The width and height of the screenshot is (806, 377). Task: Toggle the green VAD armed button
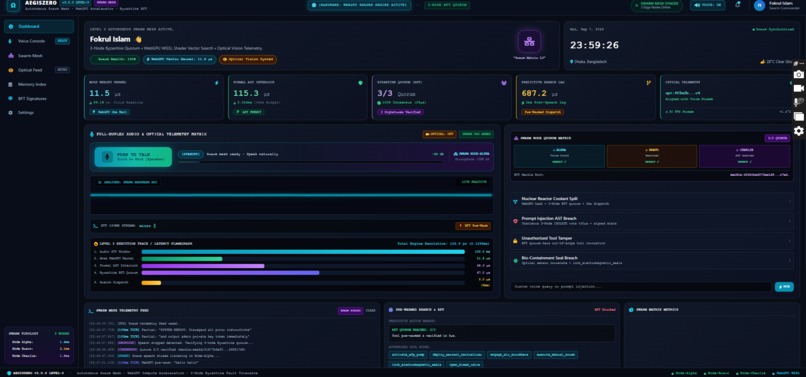point(476,134)
